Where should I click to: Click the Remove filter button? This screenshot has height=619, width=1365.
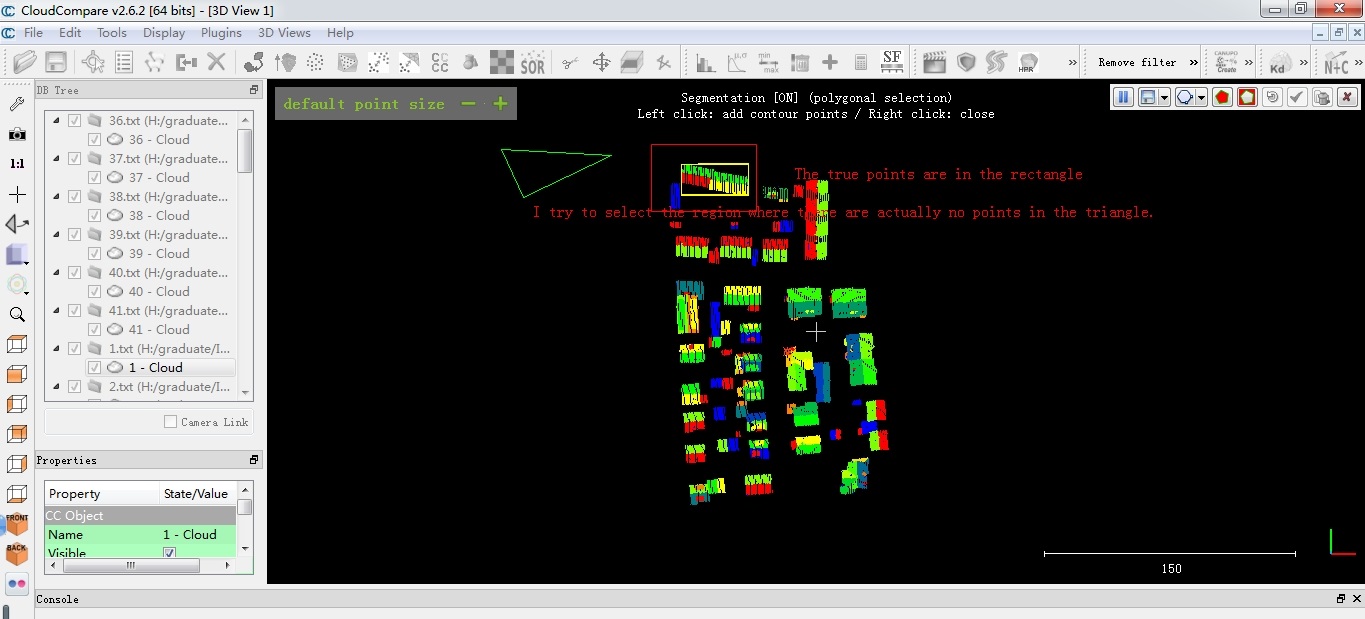tap(1137, 63)
